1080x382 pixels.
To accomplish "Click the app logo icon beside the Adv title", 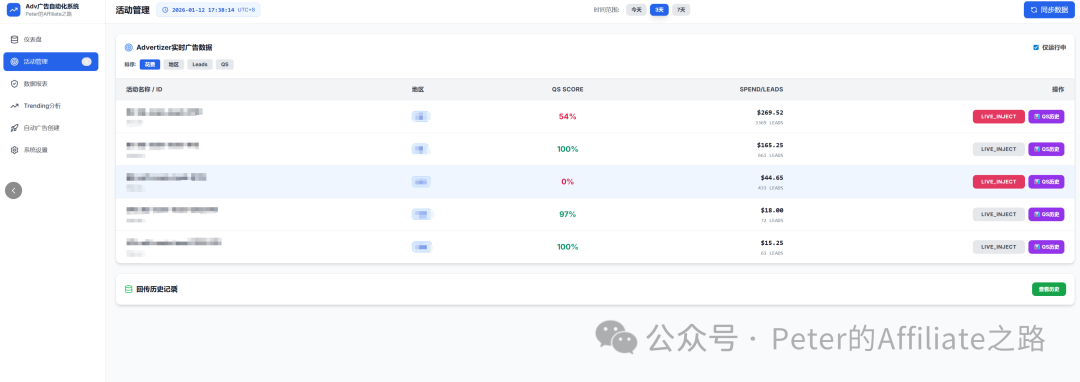I will coord(14,10).
